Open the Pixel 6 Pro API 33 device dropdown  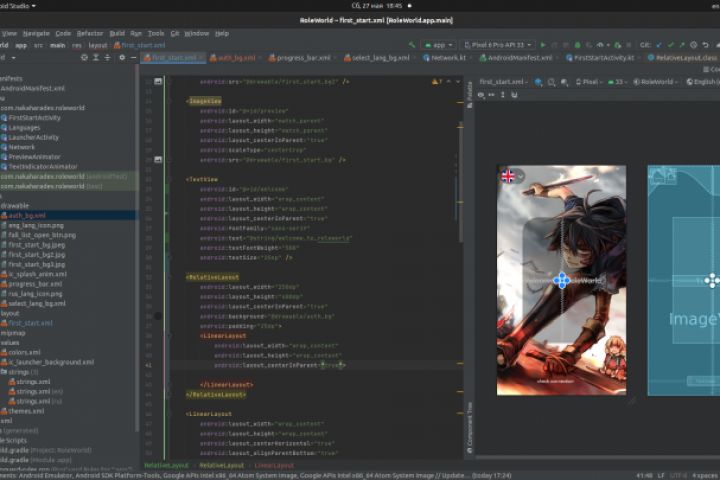[497, 45]
